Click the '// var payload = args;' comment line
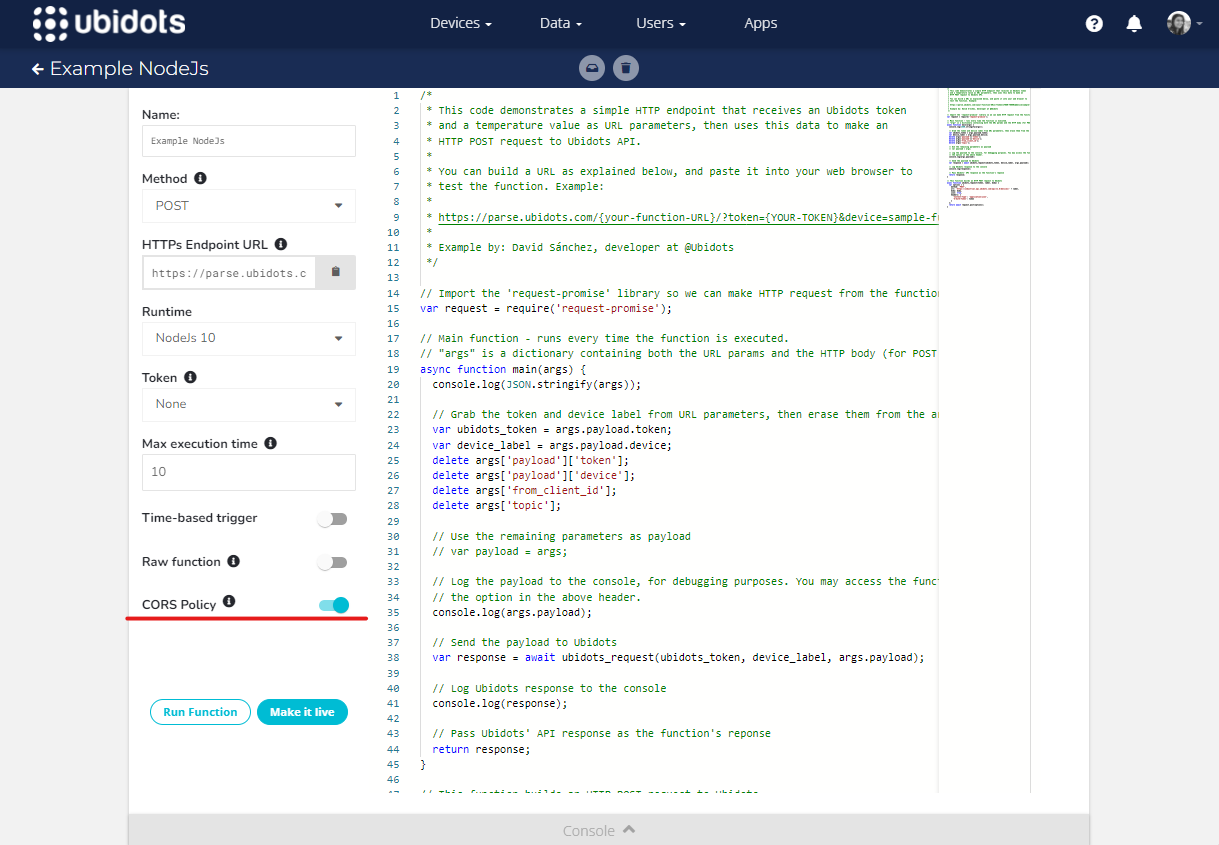The width and height of the screenshot is (1219, 845). (500, 551)
